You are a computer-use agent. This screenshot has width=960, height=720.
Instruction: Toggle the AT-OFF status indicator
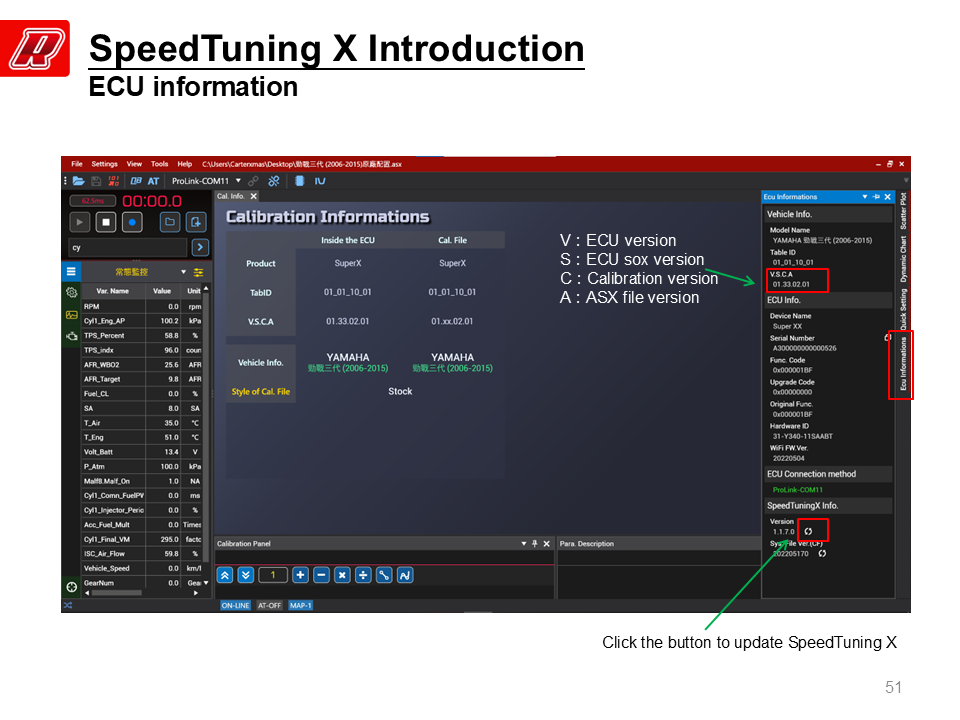(x=269, y=606)
